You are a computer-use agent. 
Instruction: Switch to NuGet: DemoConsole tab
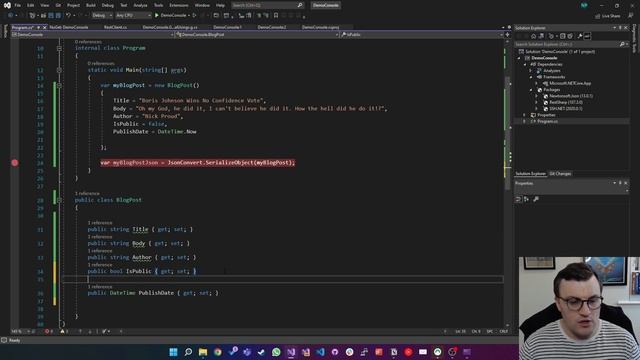[69, 27]
